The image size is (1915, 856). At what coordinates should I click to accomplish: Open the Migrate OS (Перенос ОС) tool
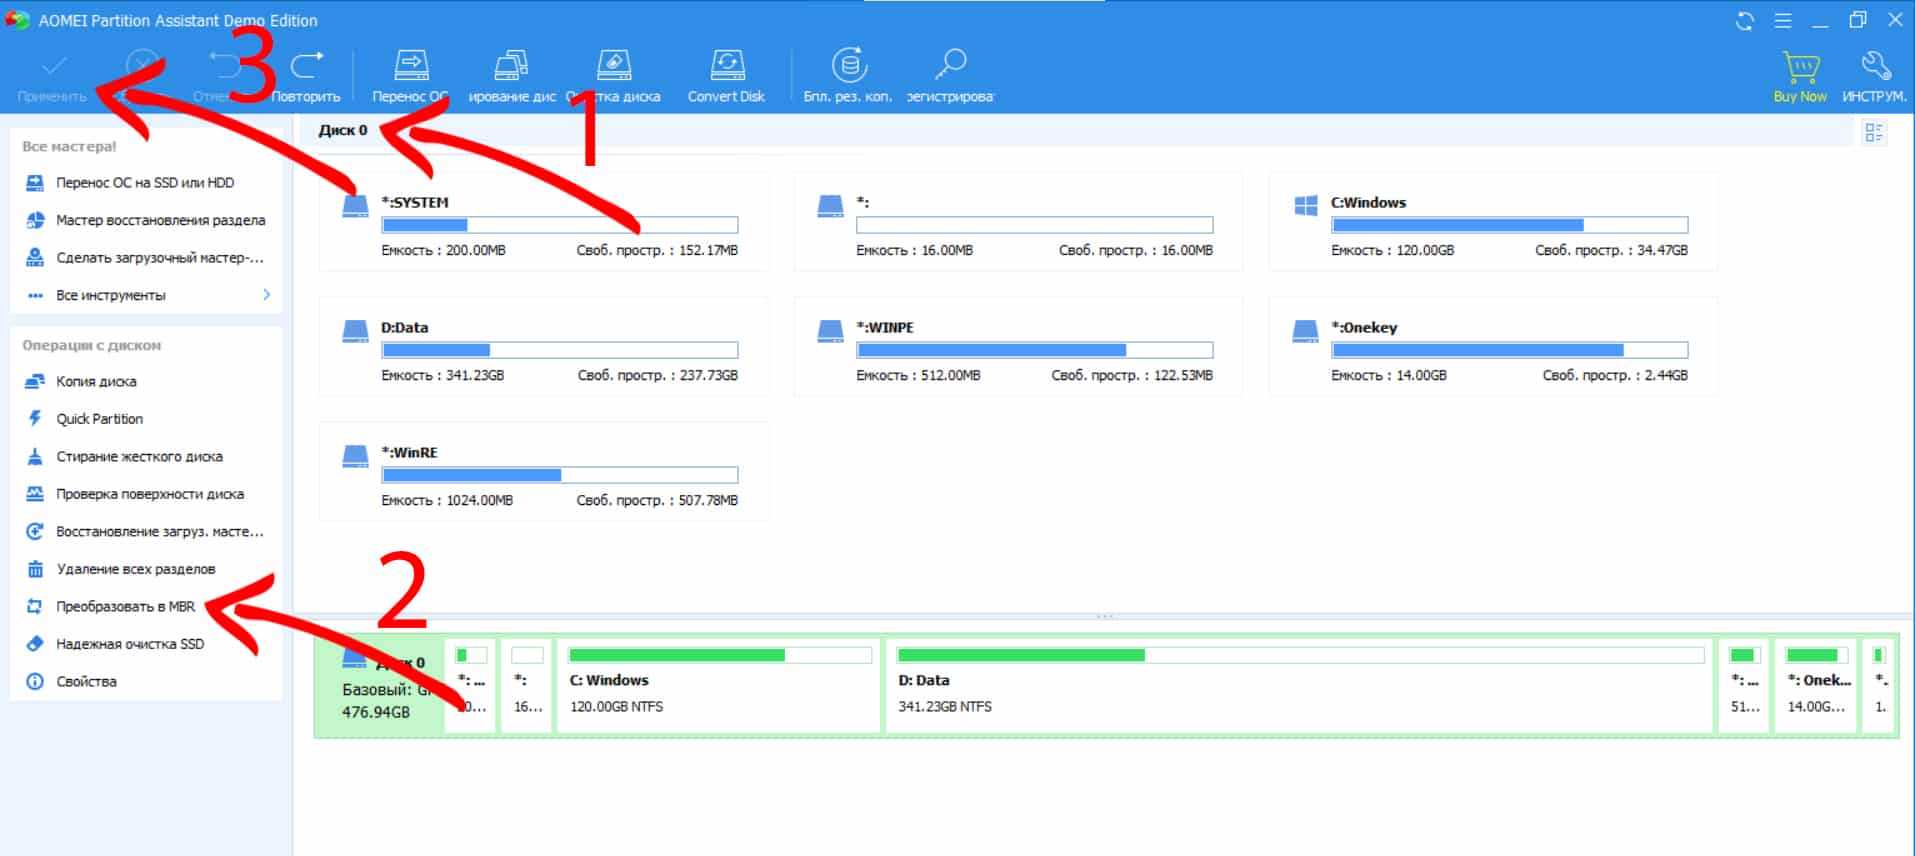pos(410,77)
